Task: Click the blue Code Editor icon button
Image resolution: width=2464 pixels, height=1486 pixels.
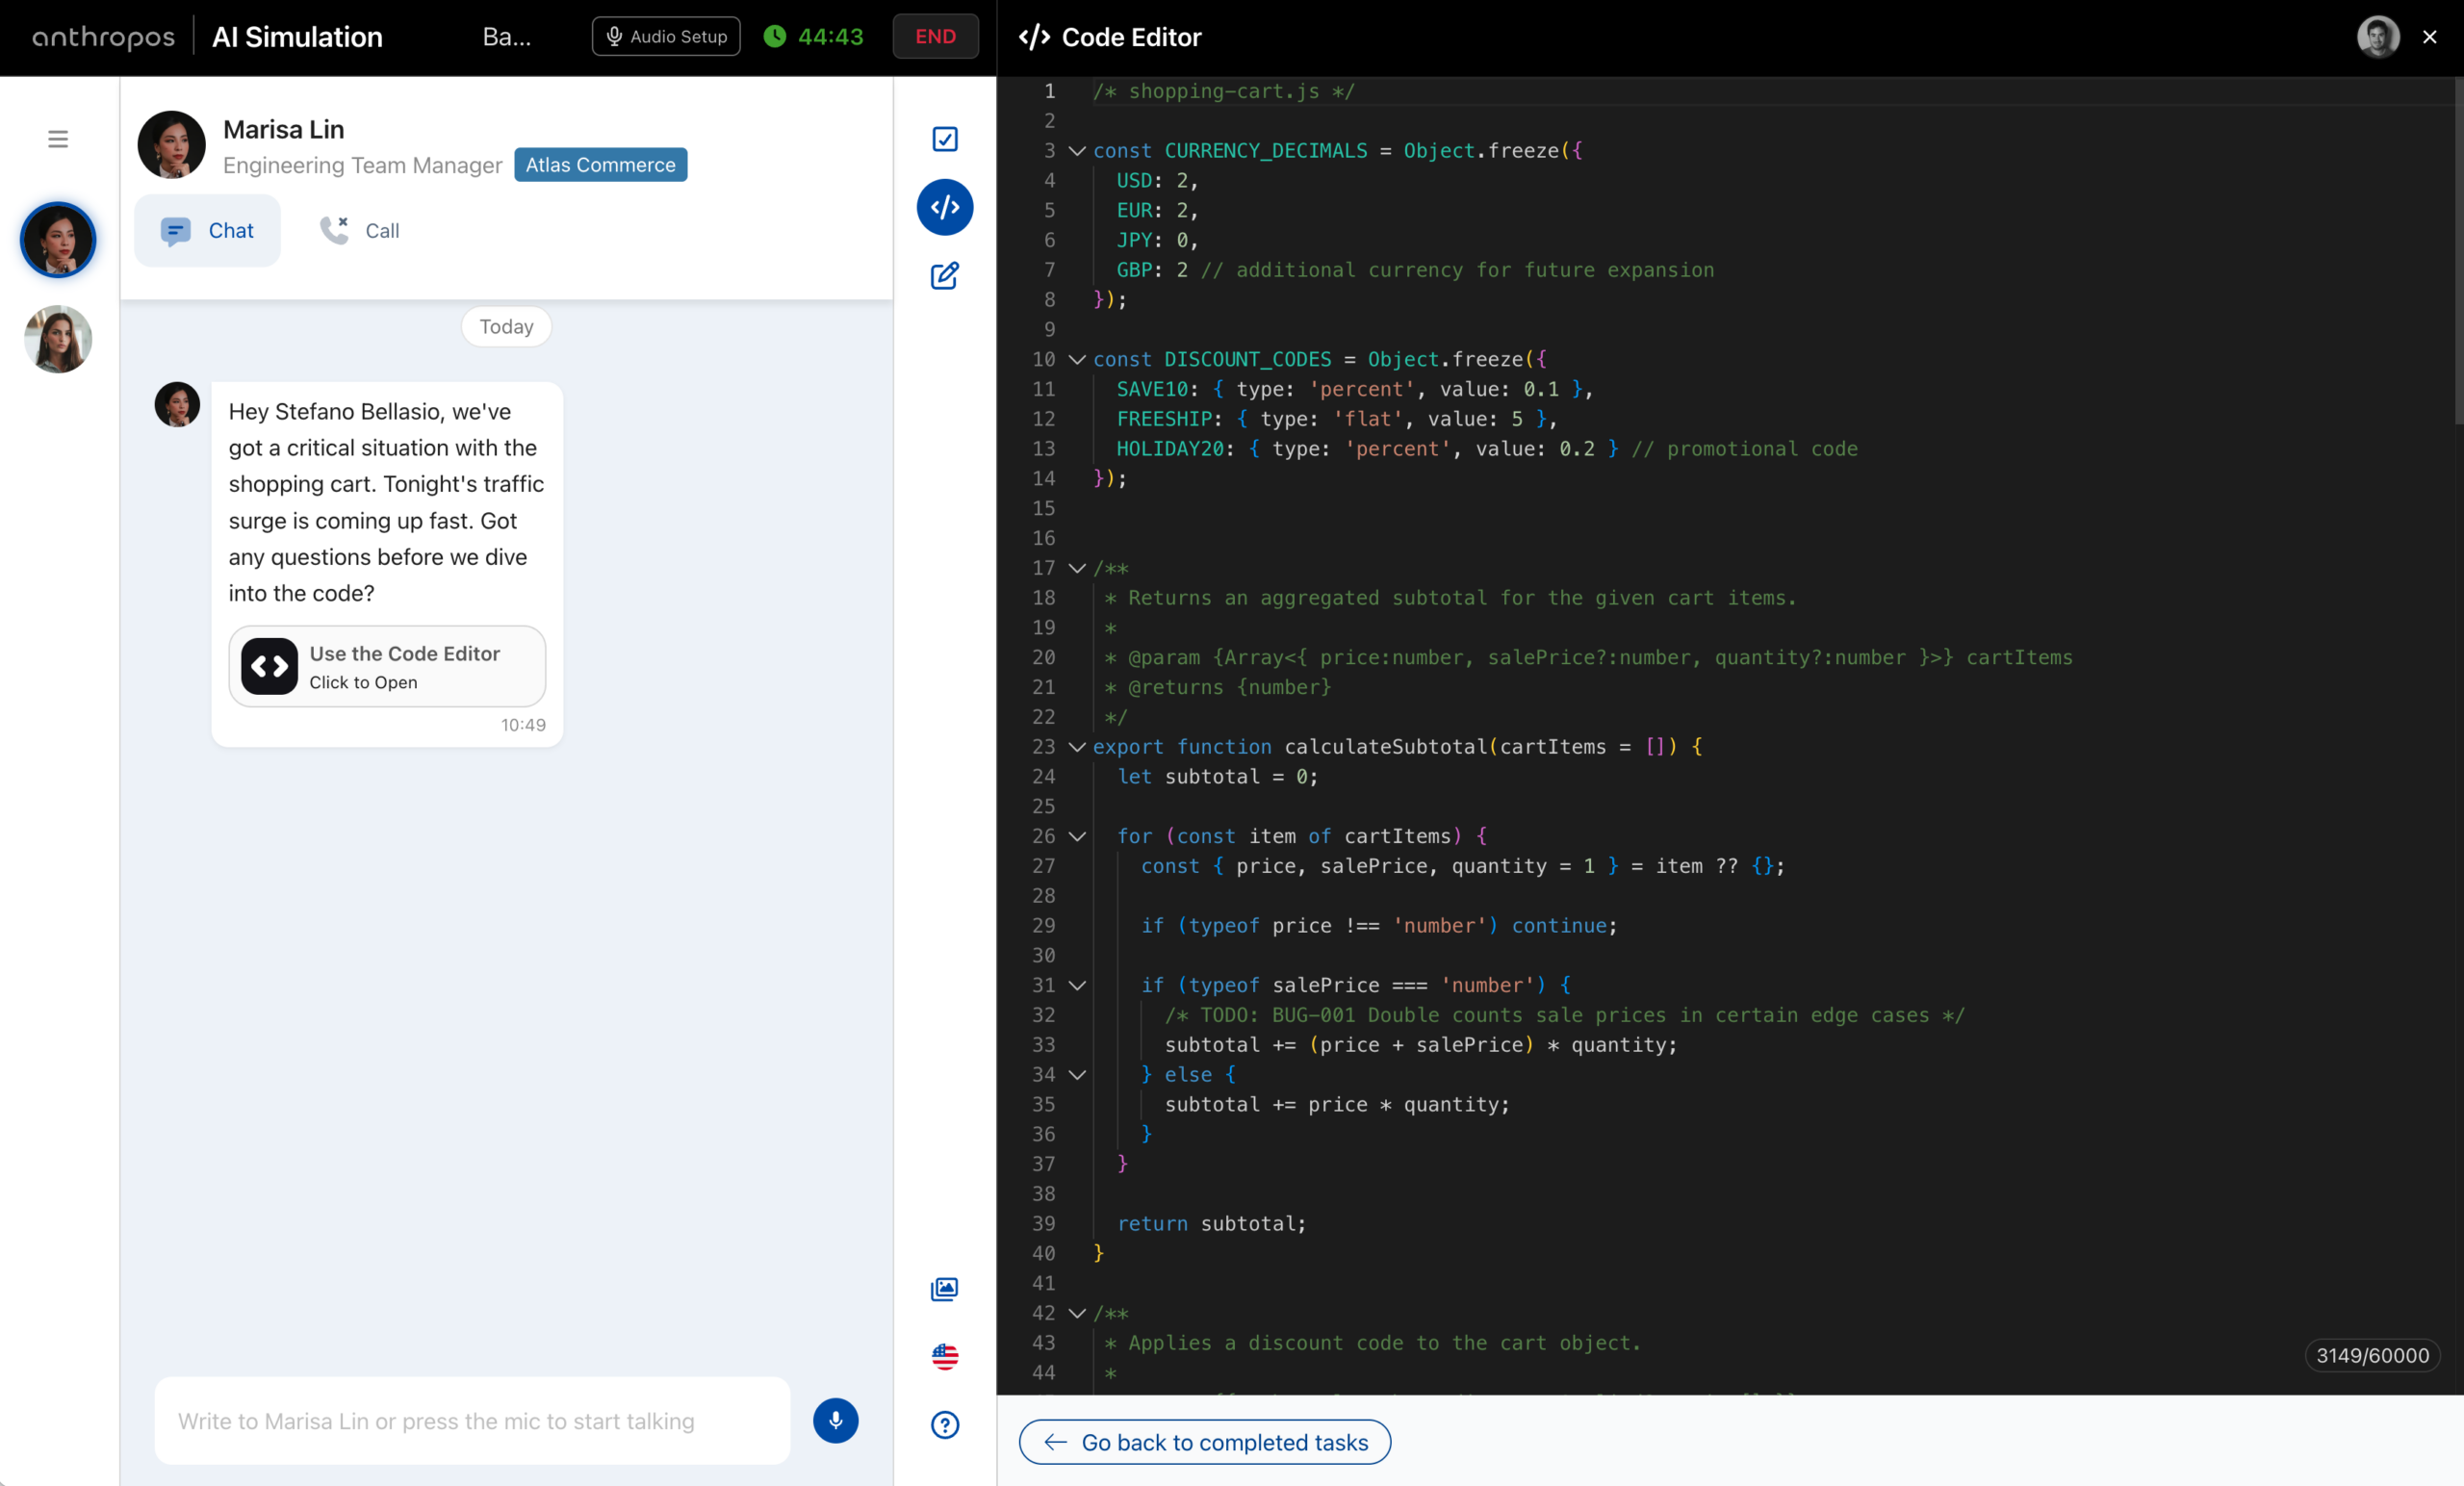Action: pyautogui.click(x=945, y=207)
